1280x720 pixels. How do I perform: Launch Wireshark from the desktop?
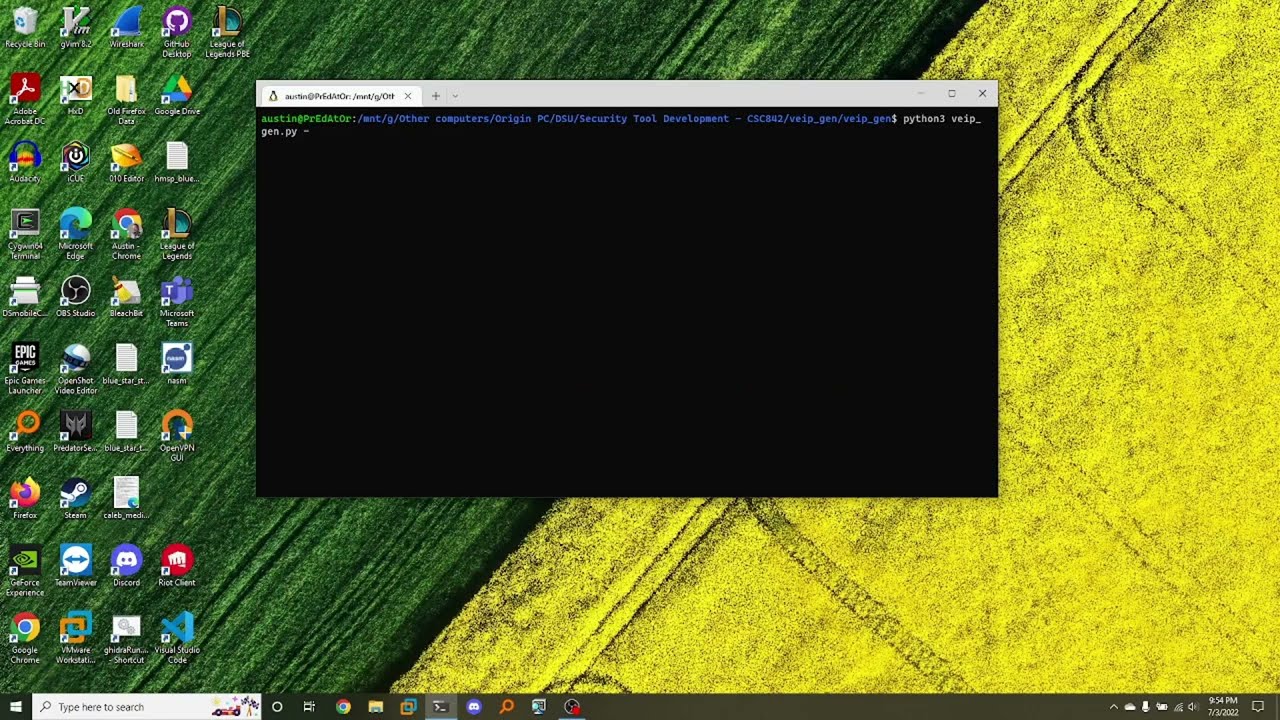126,27
